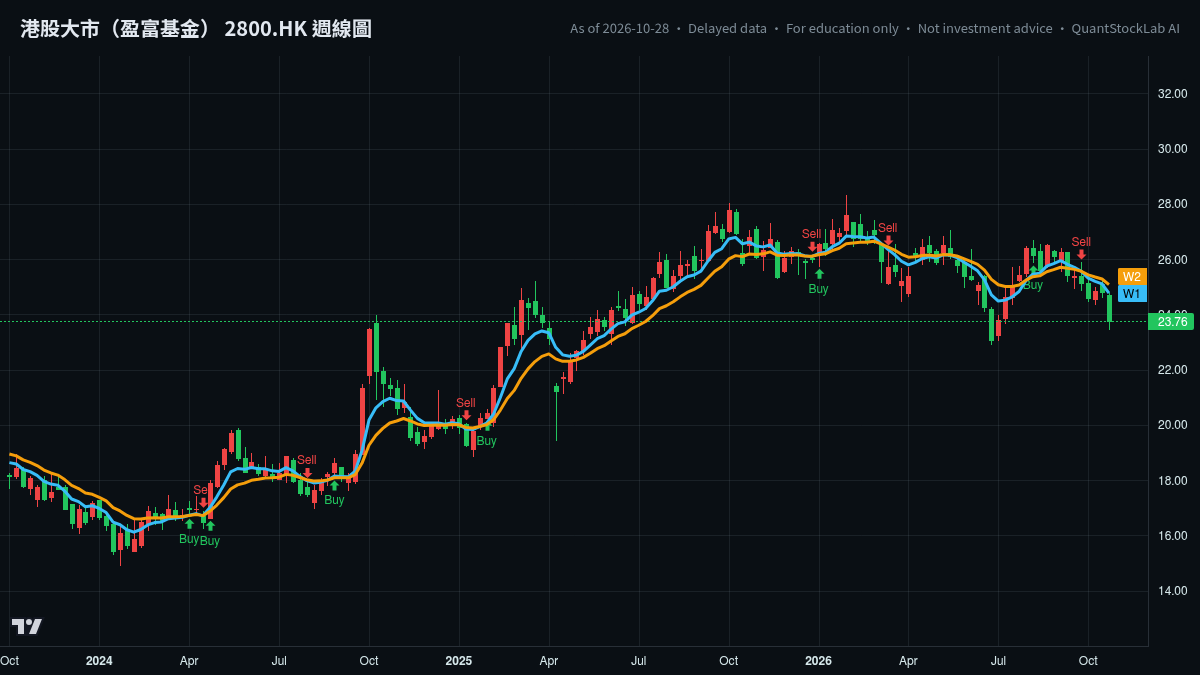Select the blue W1 line label
This screenshot has height=675, width=1200.
(1132, 294)
